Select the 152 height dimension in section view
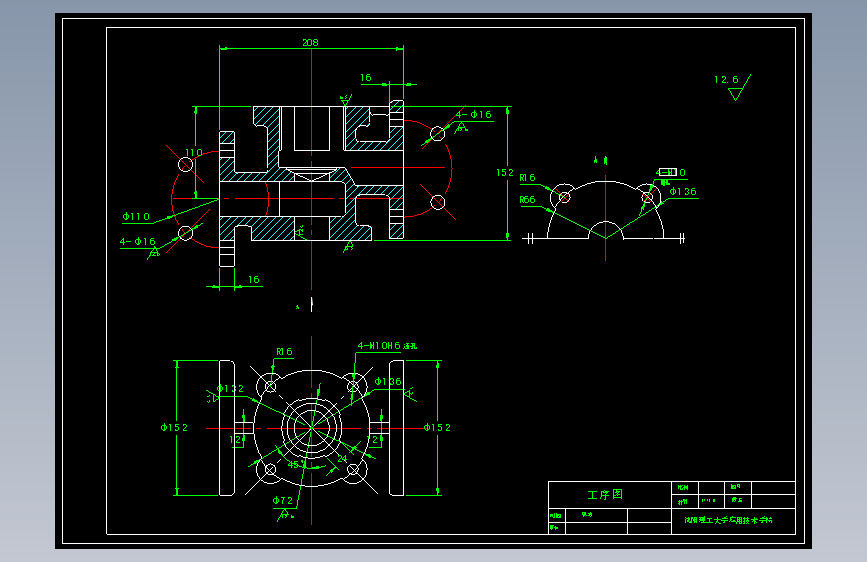This screenshot has height=562, width=867. (x=505, y=173)
